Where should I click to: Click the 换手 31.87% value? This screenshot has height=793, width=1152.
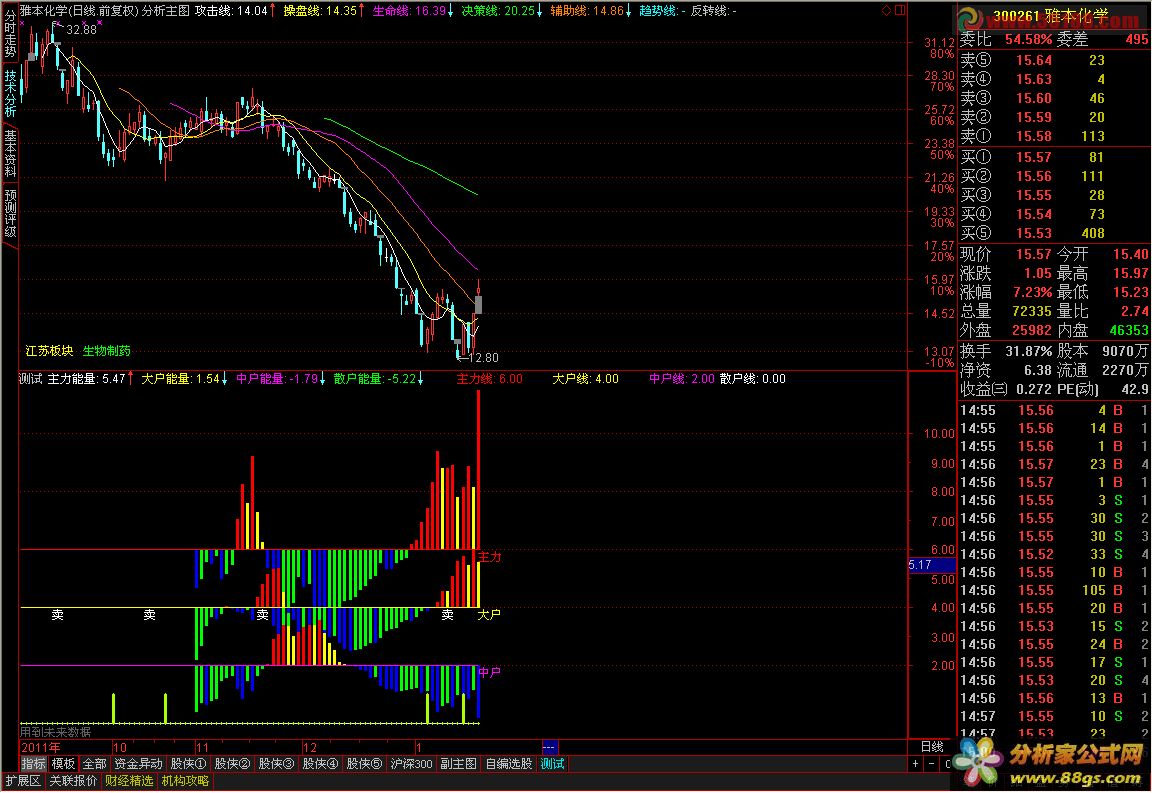[x=1029, y=351]
